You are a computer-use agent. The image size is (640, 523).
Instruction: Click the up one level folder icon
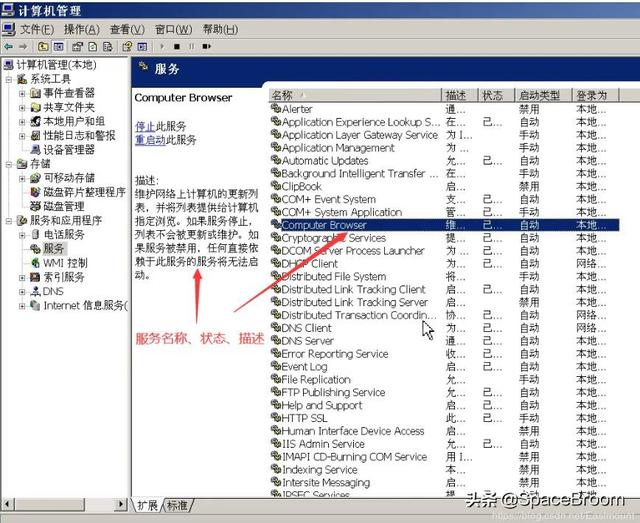[43, 47]
